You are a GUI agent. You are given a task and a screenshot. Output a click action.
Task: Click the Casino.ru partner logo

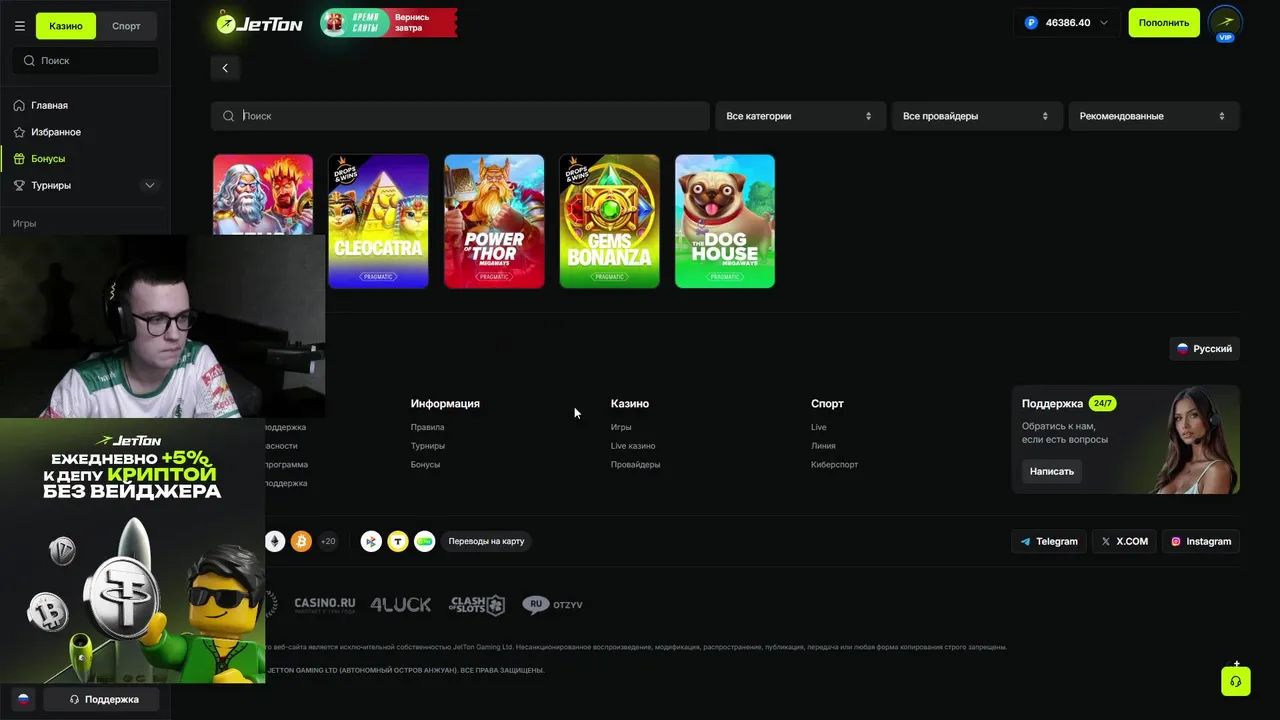point(325,604)
